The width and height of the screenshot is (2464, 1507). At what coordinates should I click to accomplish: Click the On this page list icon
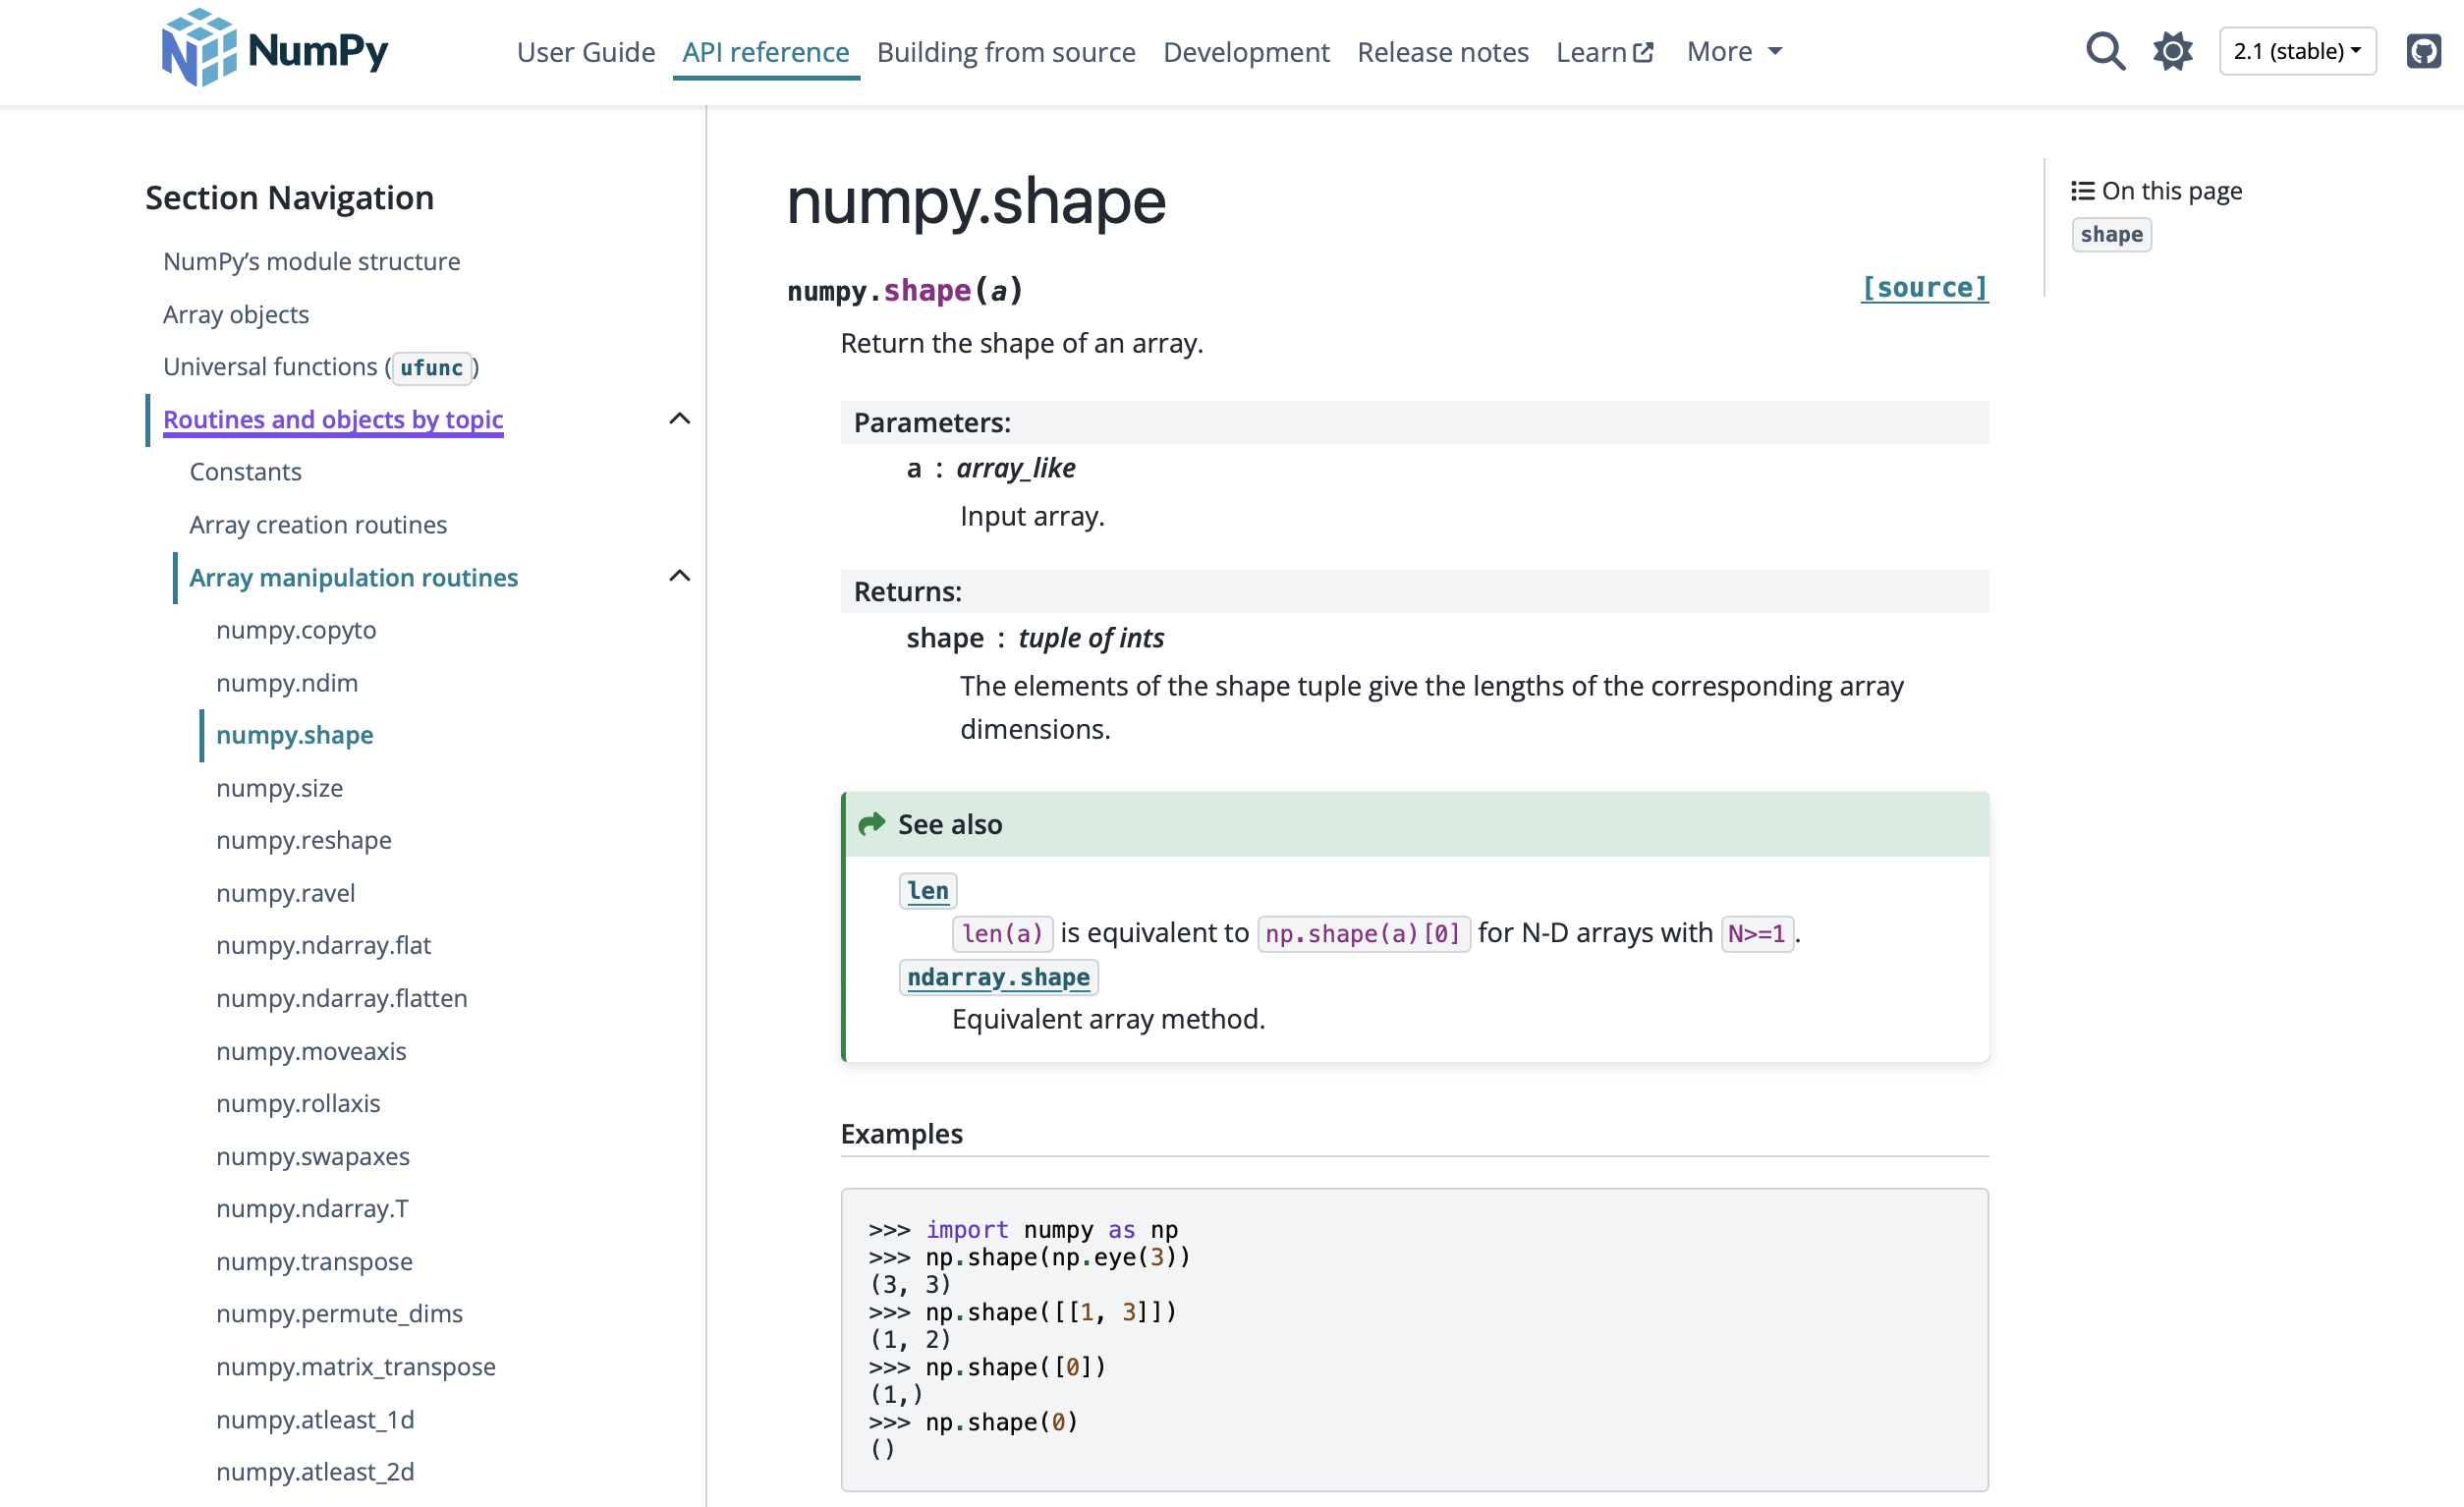(2082, 191)
